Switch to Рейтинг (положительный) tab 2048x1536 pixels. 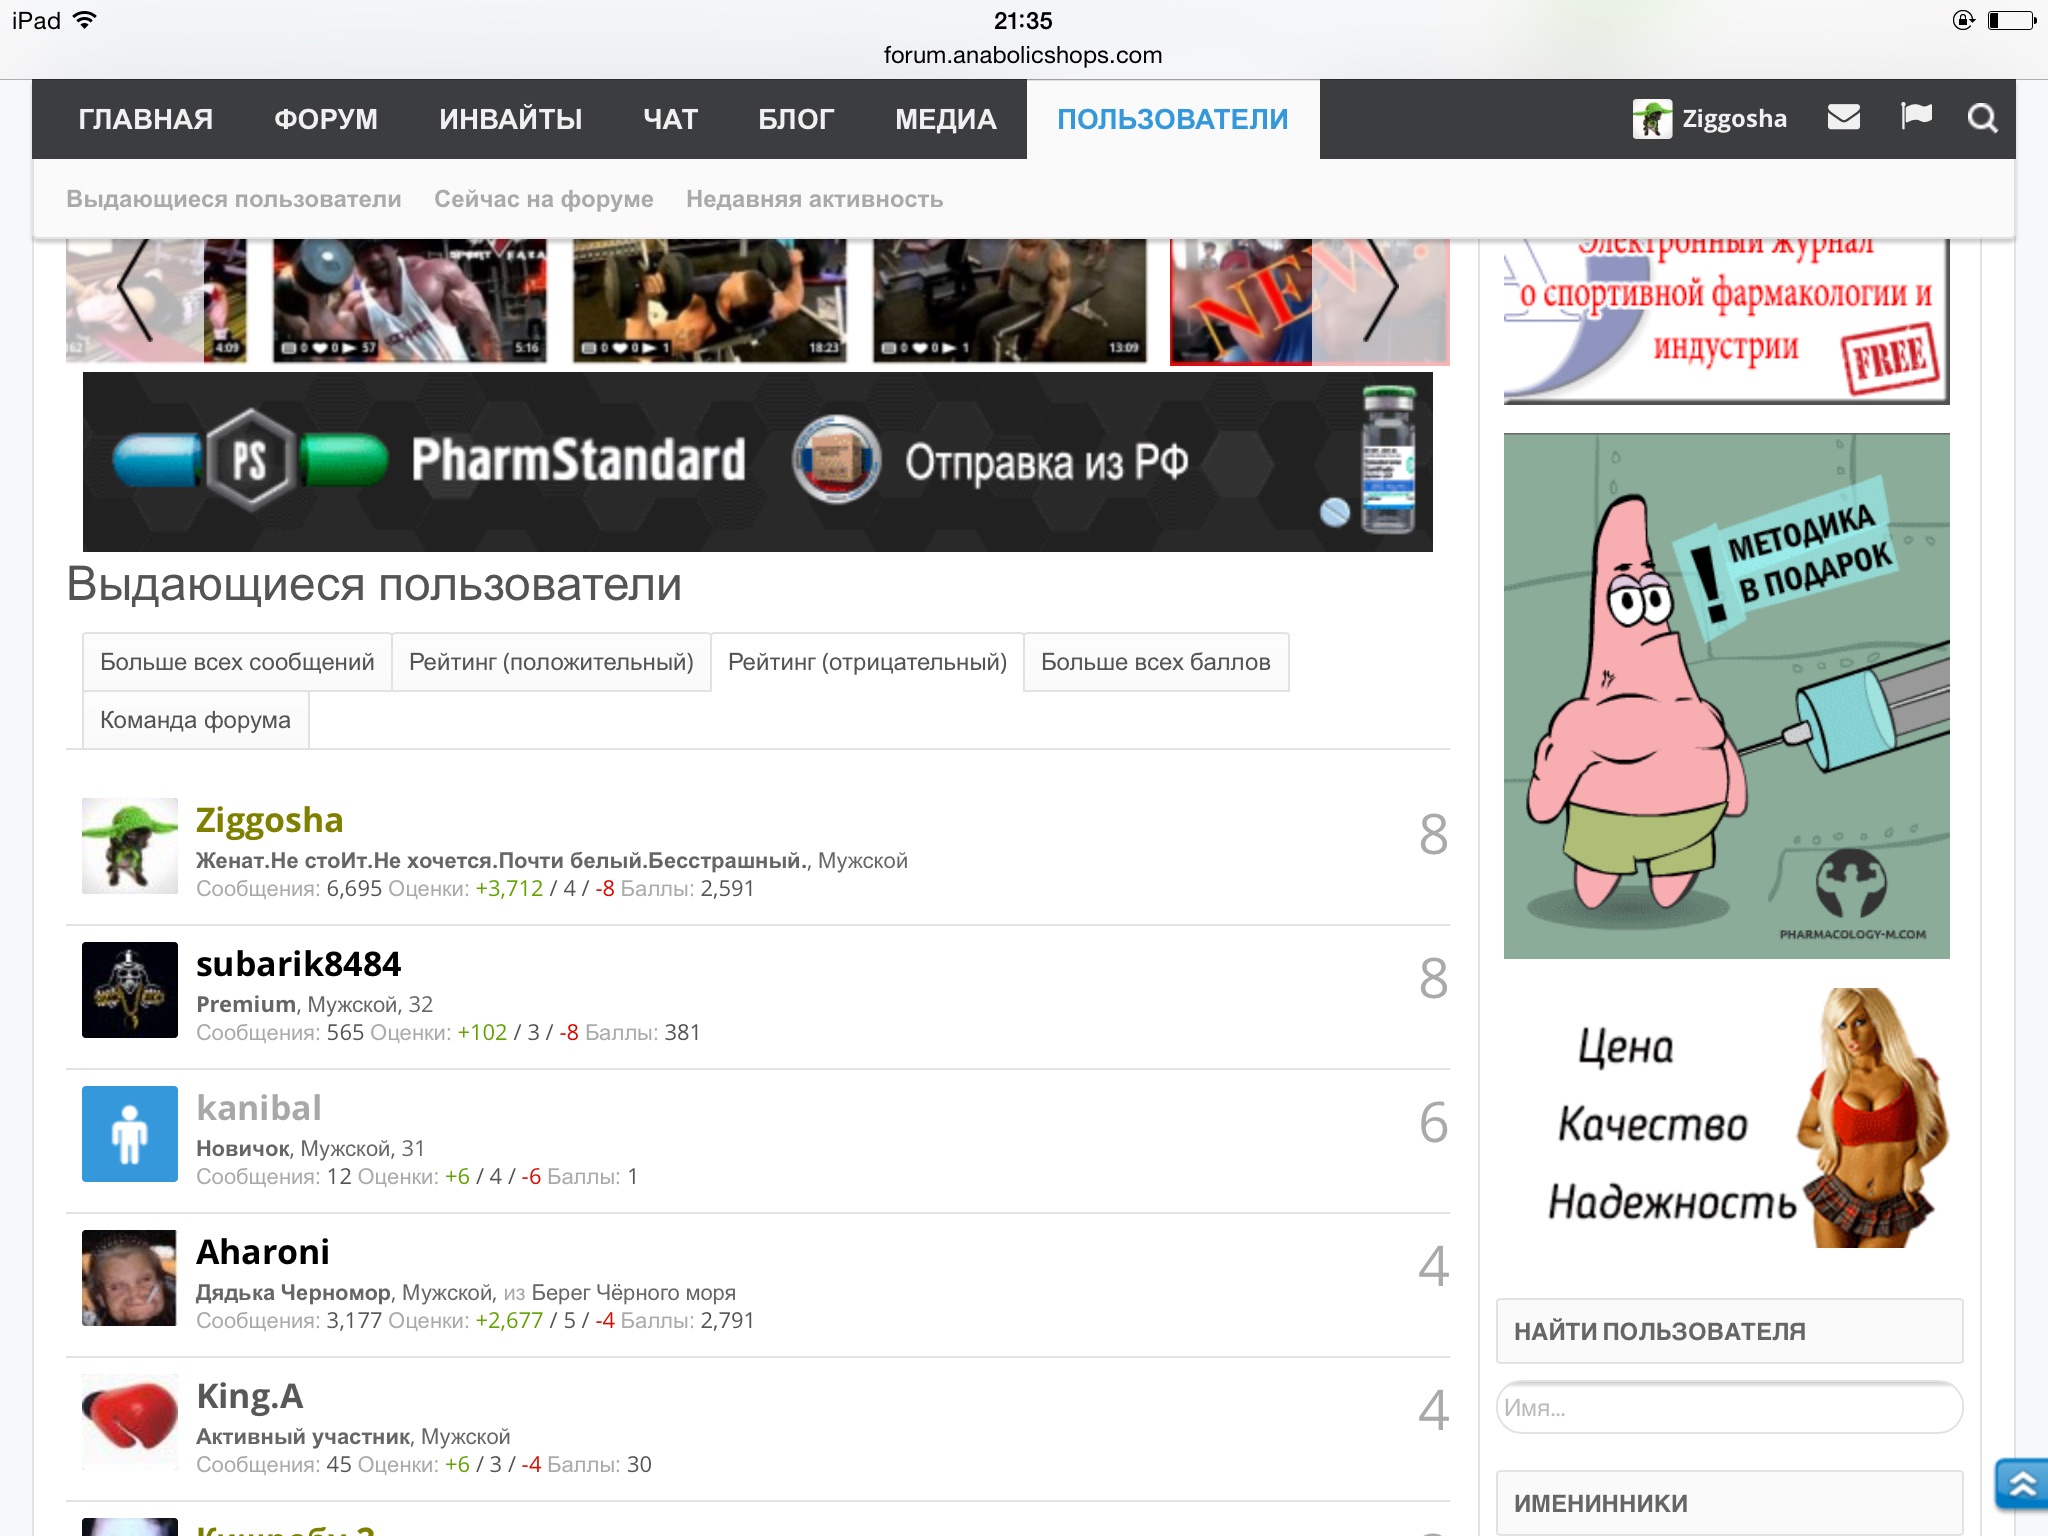(x=551, y=662)
